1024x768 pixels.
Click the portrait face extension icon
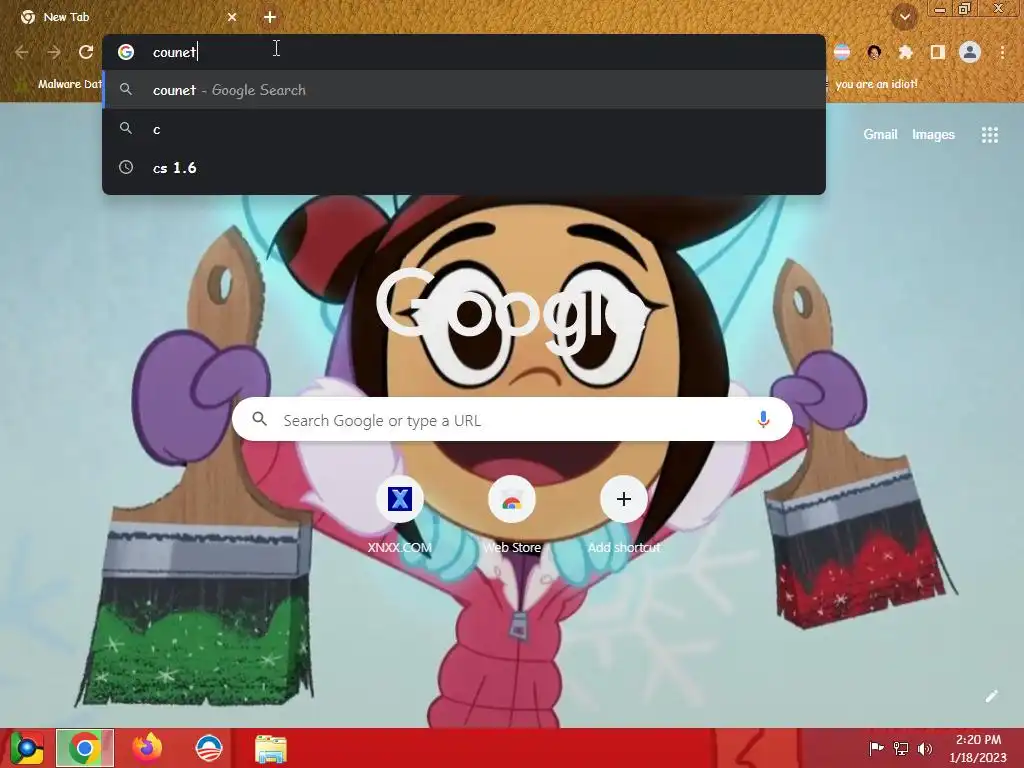pos(874,52)
